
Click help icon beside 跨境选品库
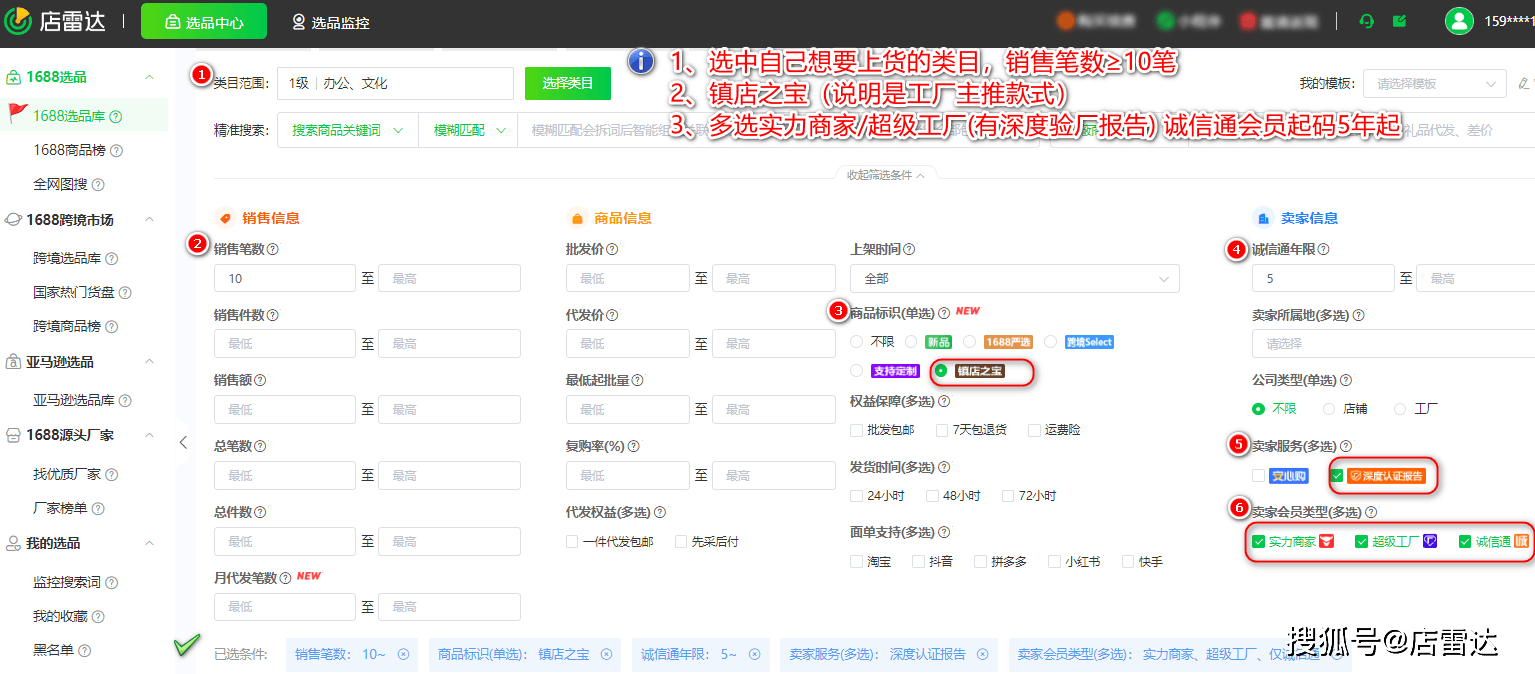click(x=111, y=259)
